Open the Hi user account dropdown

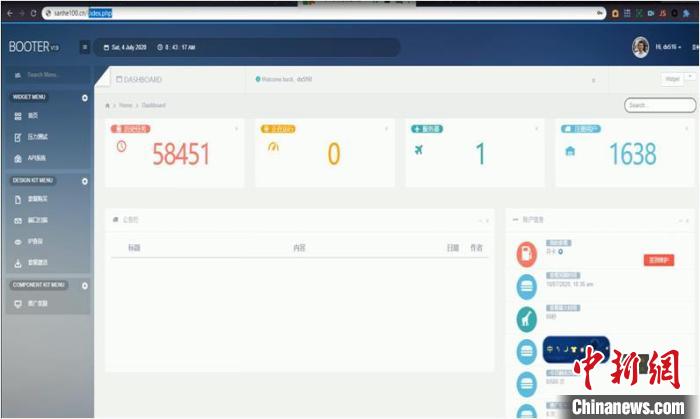(667, 47)
